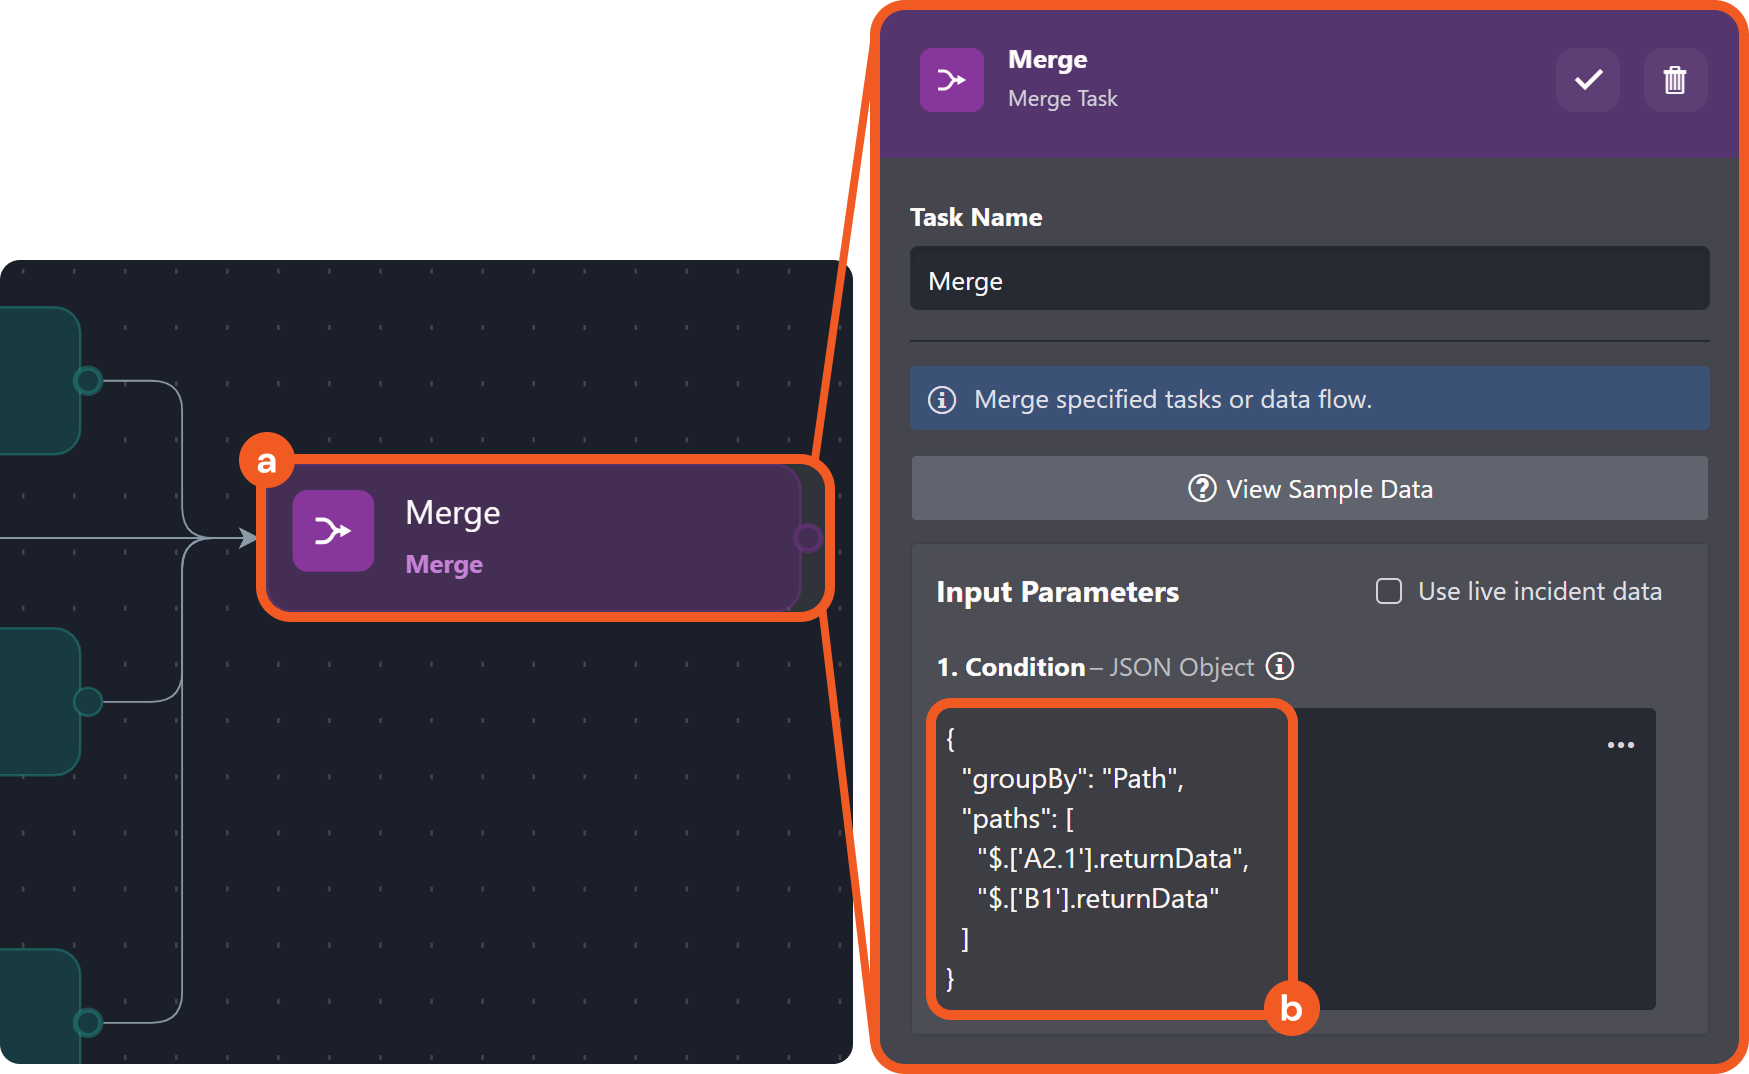Click the orange marker labeled b
1749x1074 pixels.
pyautogui.click(x=1291, y=1008)
